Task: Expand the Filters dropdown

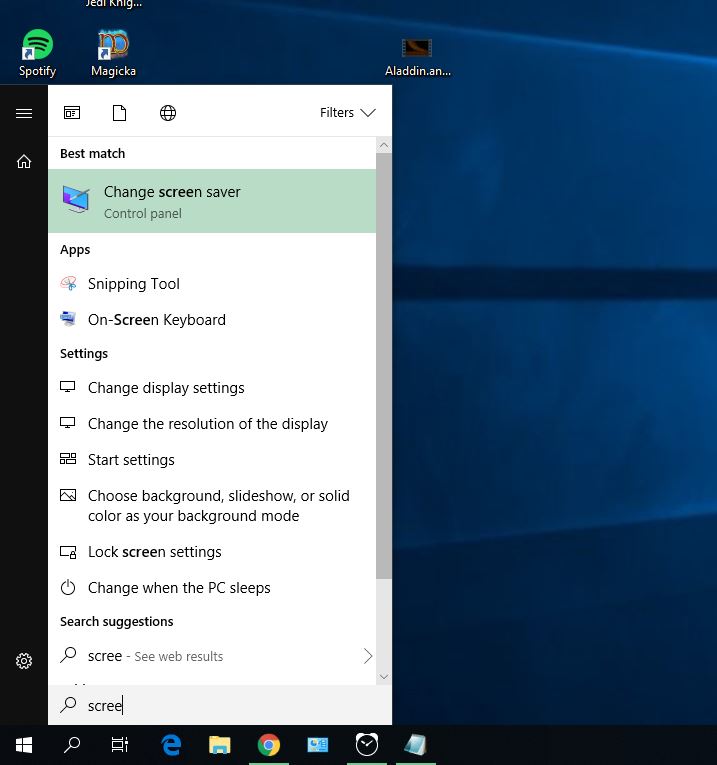Action: click(x=347, y=113)
